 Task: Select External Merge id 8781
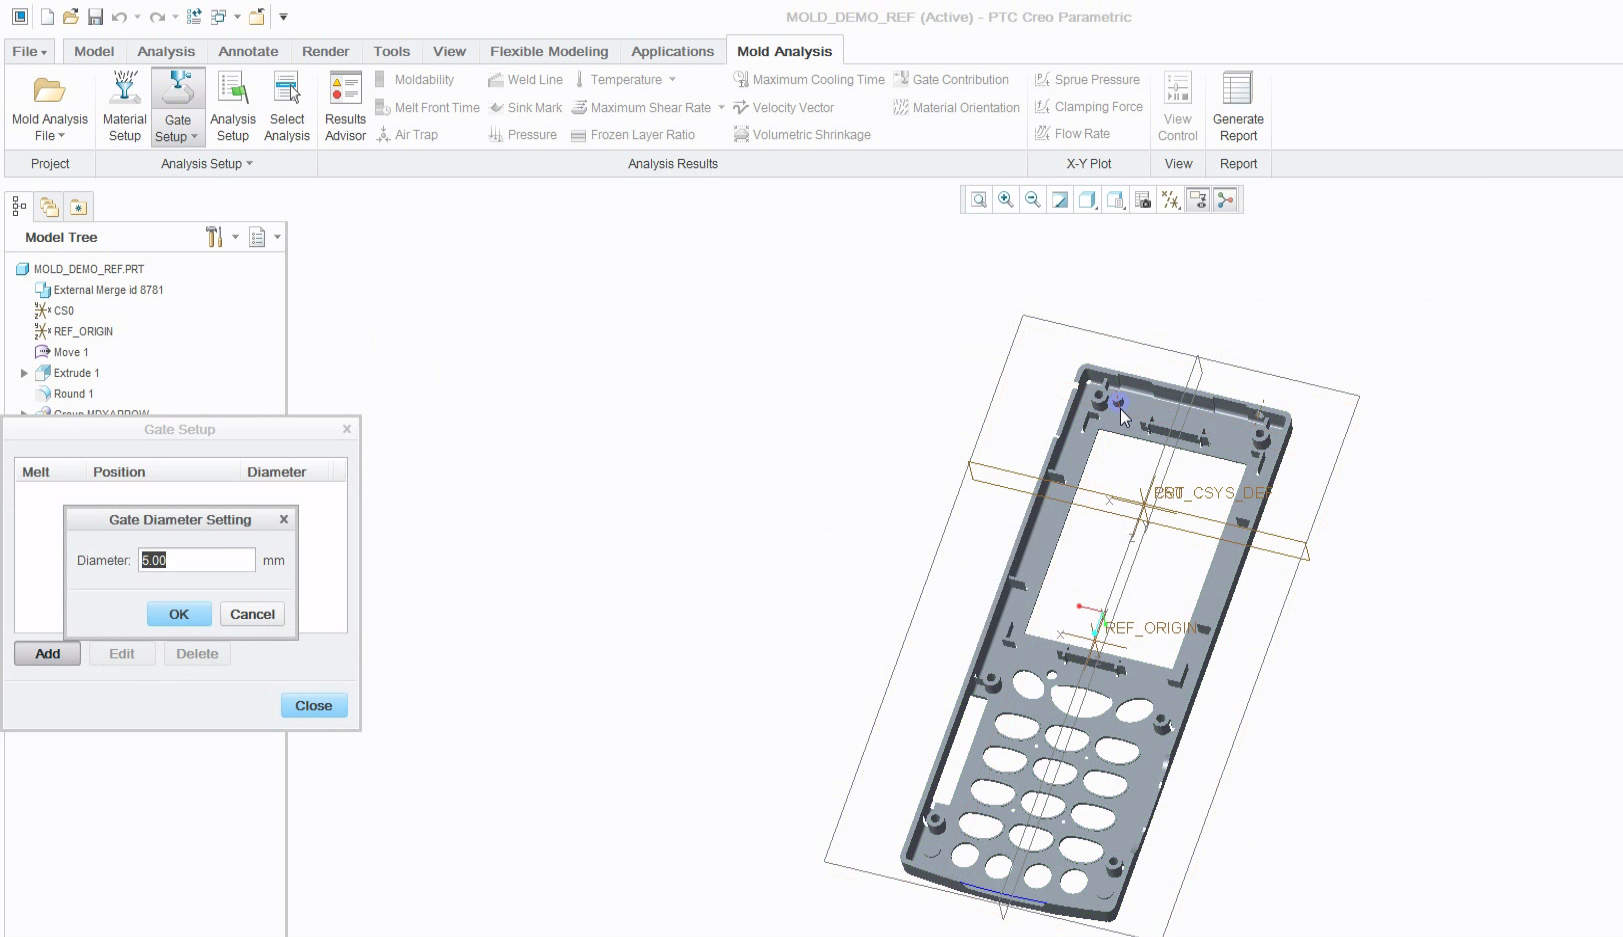coord(108,290)
